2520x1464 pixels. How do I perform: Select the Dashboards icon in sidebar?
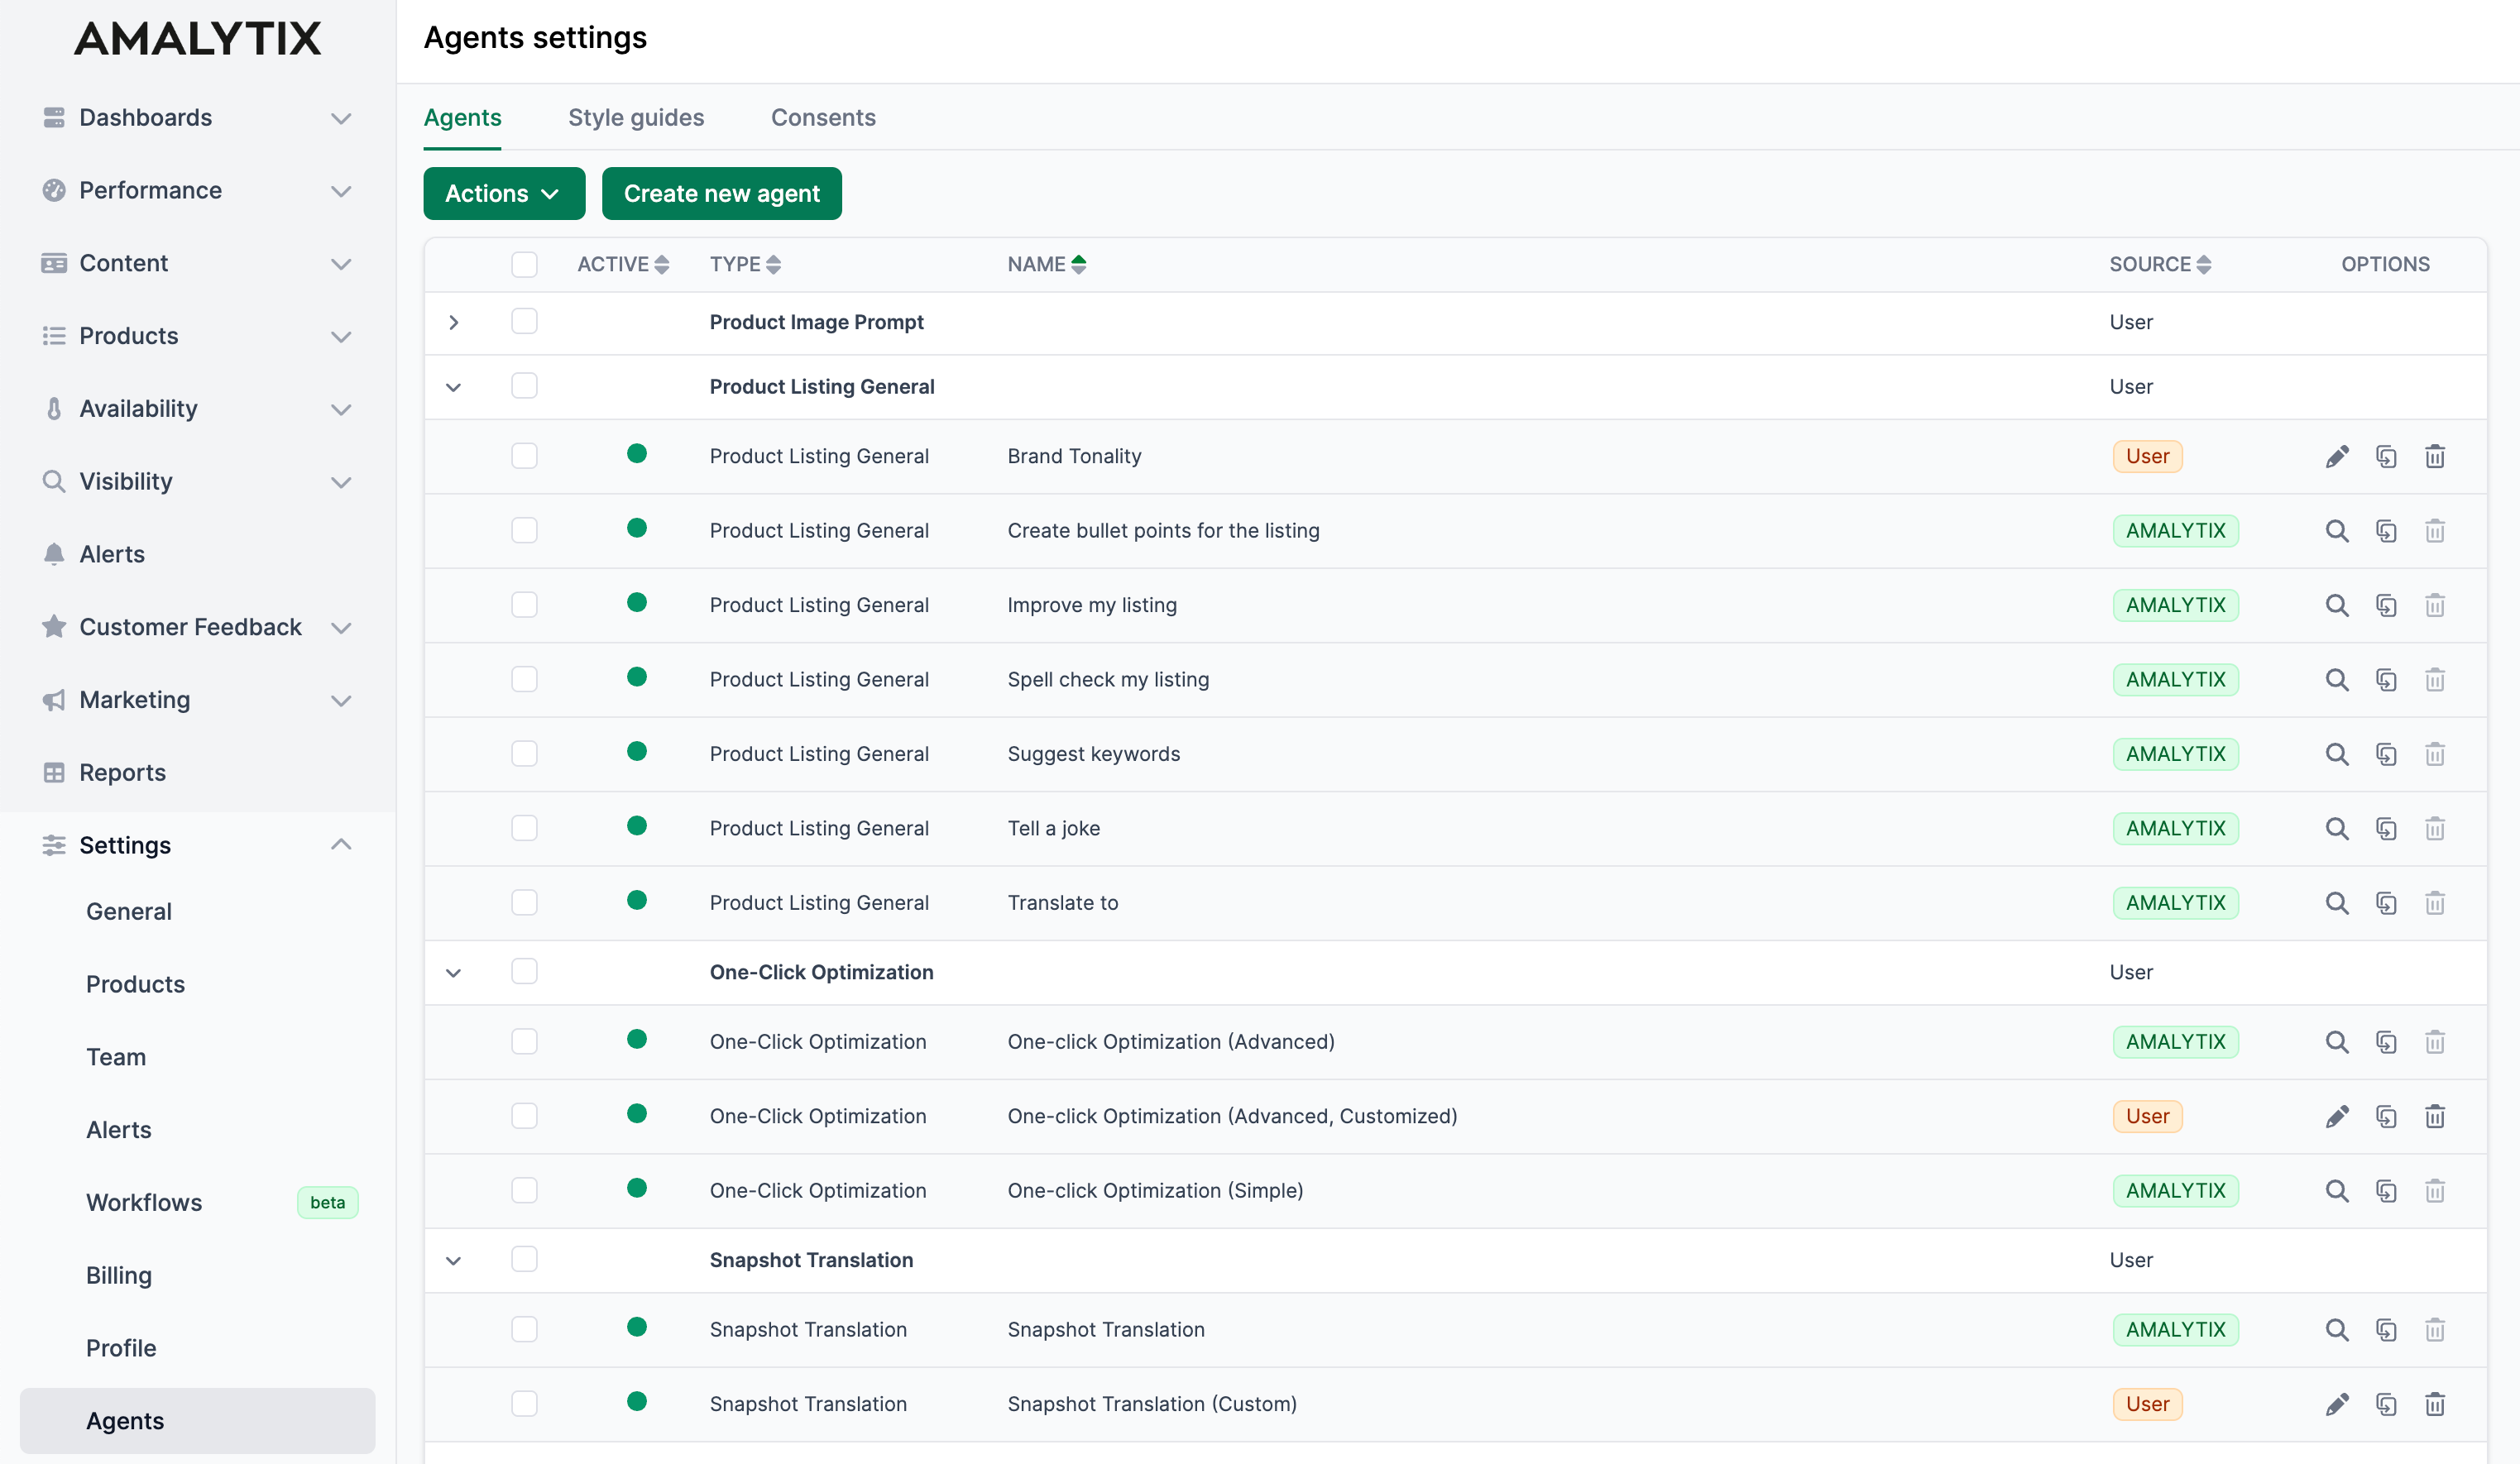tap(54, 117)
